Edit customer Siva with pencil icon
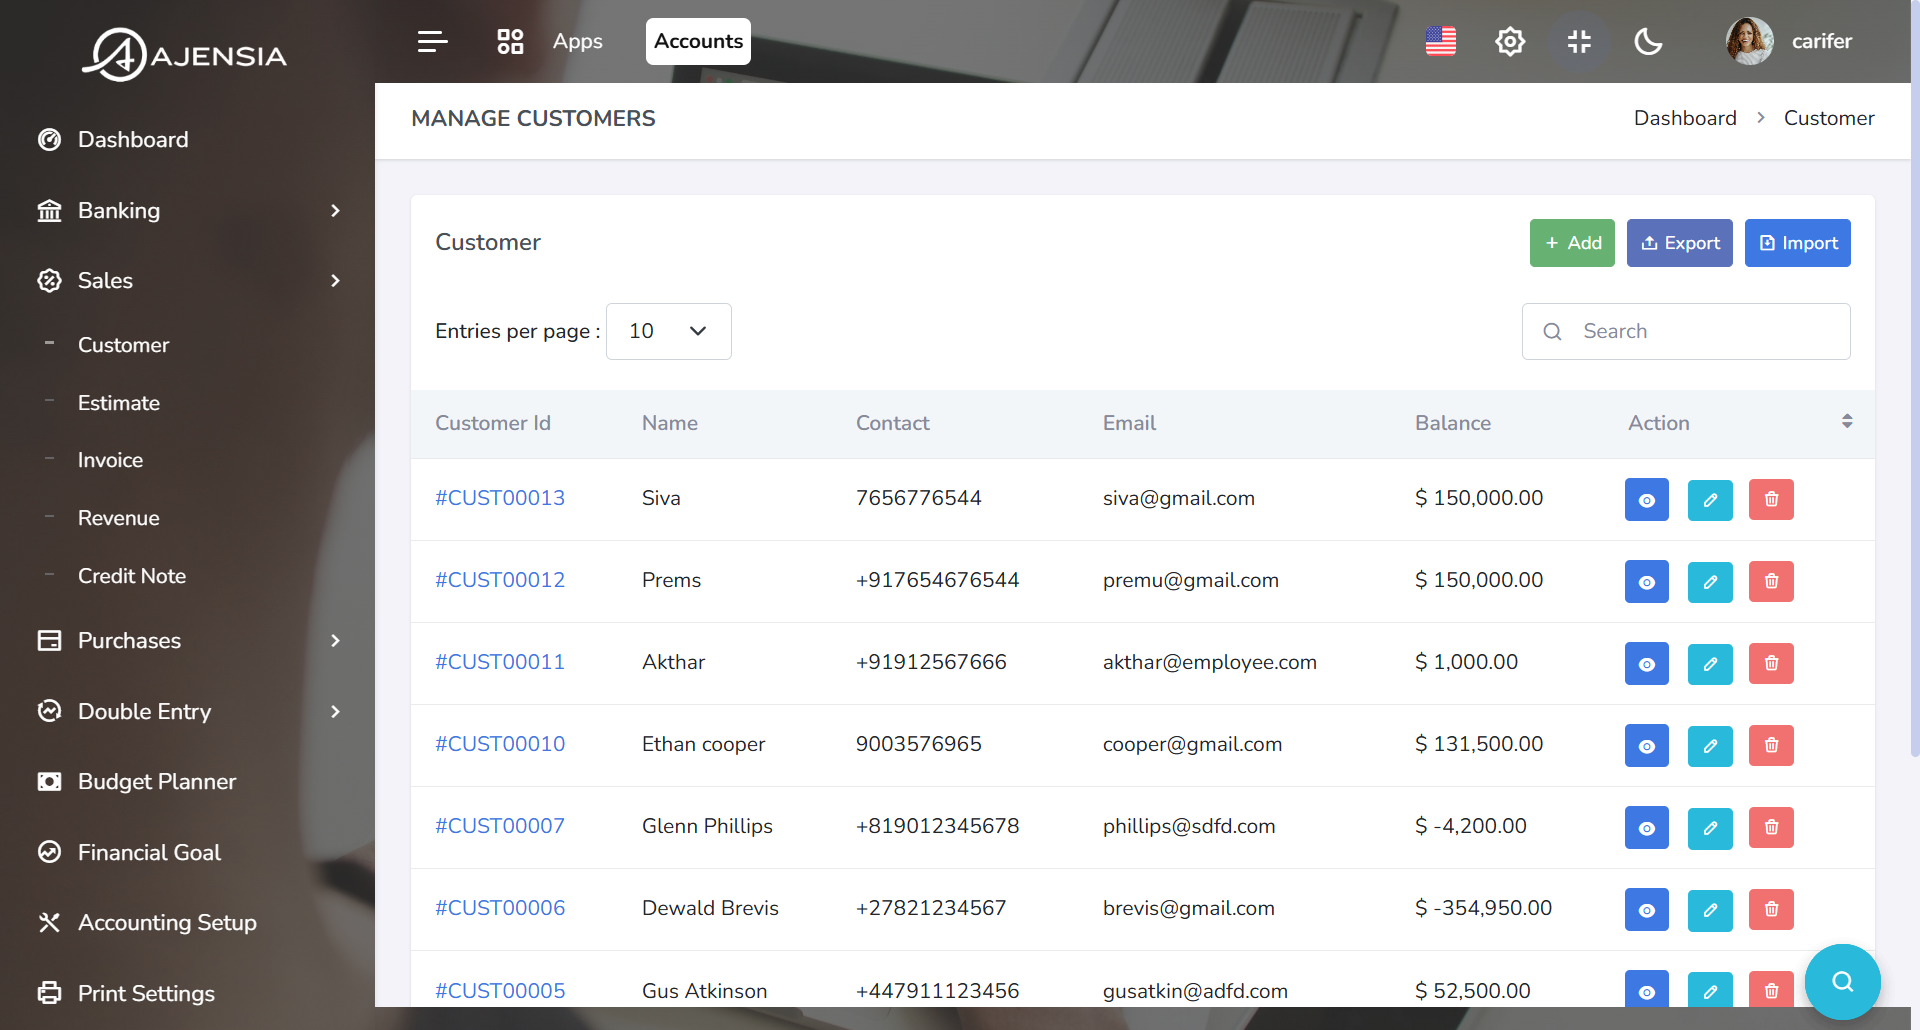Image resolution: width=1920 pixels, height=1030 pixels. pyautogui.click(x=1710, y=499)
